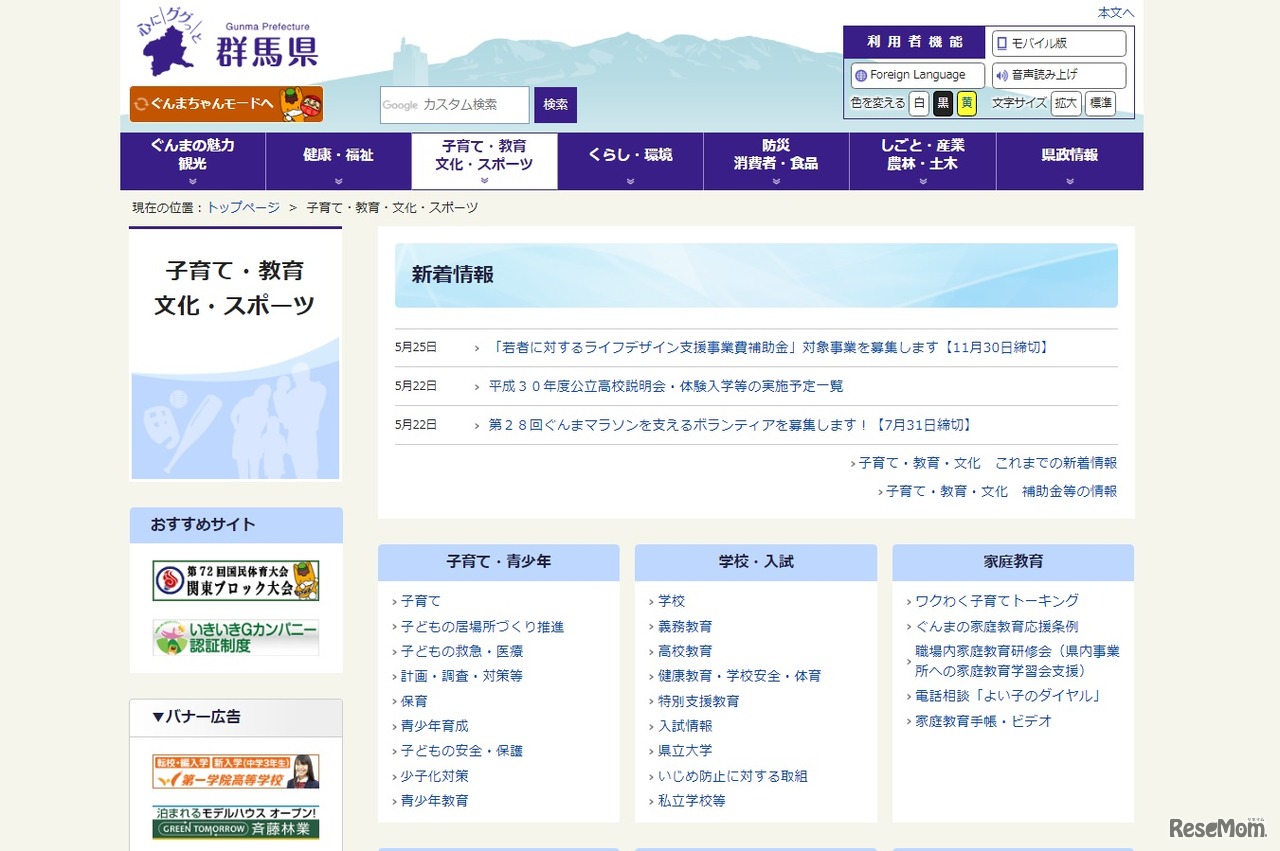Open 斉藤林業 advertisement banner
Viewport: 1280px width, 851px height.
coord(236,822)
